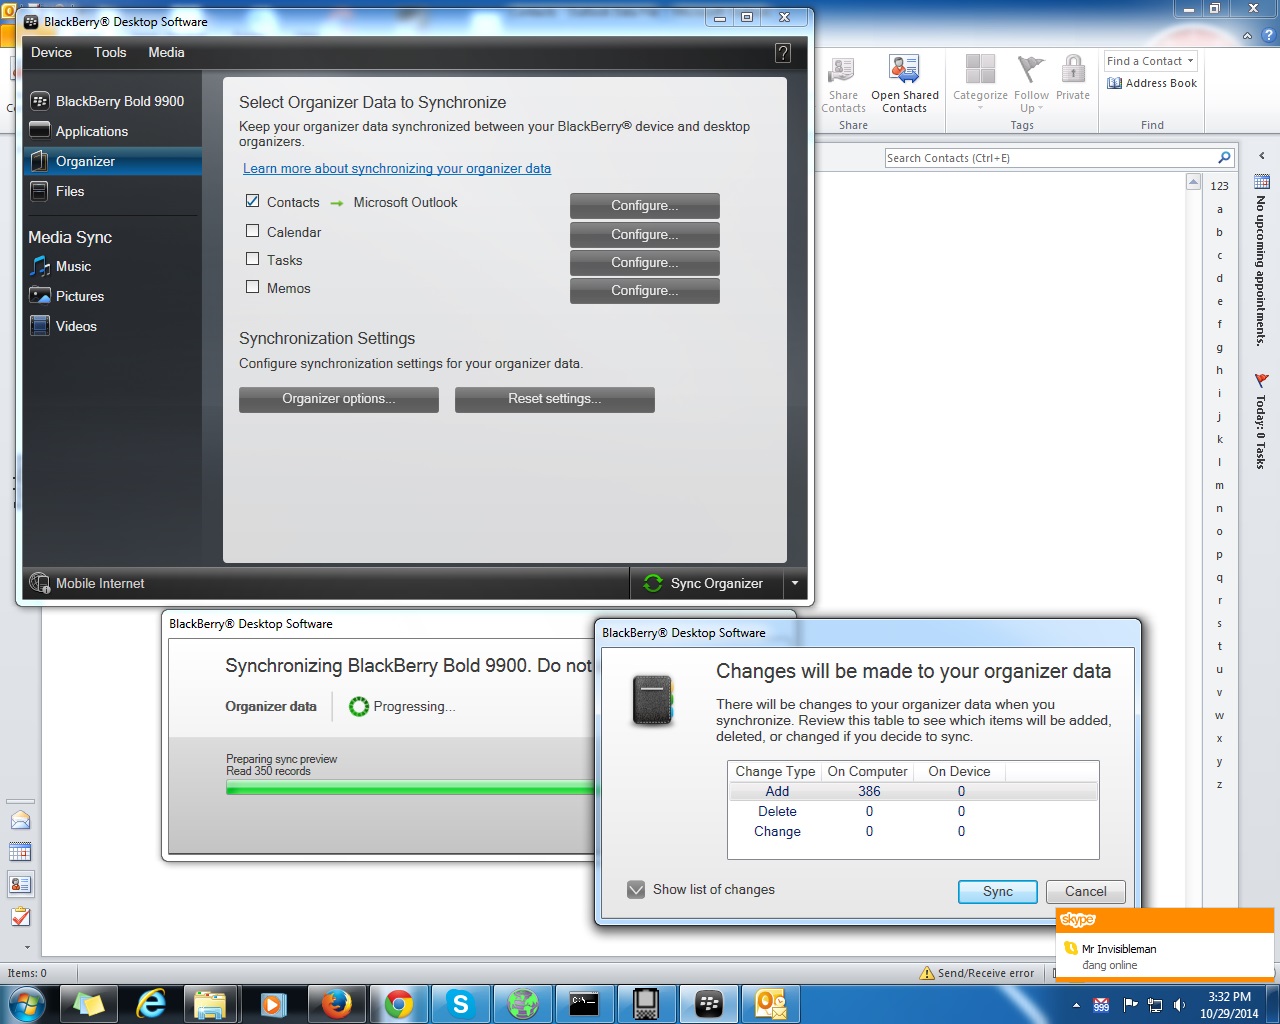Open Firefox from taskbar
Screen dimensions: 1280x1024
click(x=336, y=1004)
